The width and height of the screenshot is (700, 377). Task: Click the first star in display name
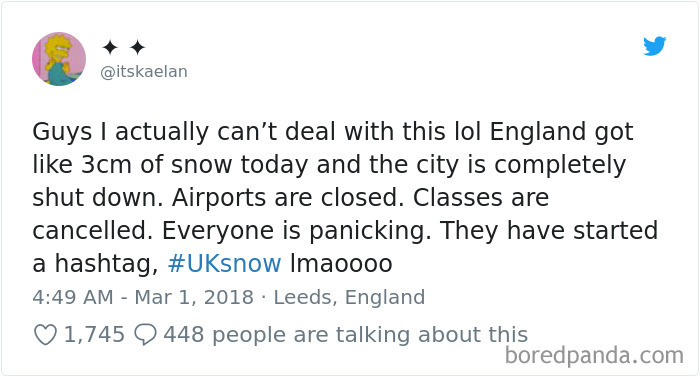click(110, 47)
